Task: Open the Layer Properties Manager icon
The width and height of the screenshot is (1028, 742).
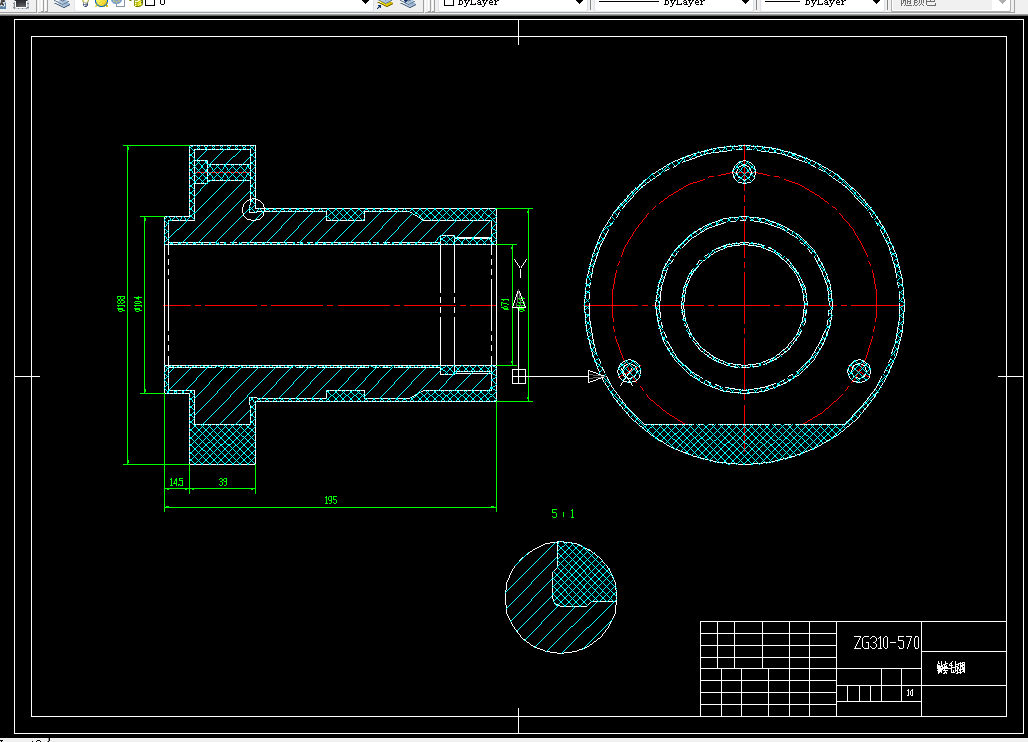Action: [62, 3]
